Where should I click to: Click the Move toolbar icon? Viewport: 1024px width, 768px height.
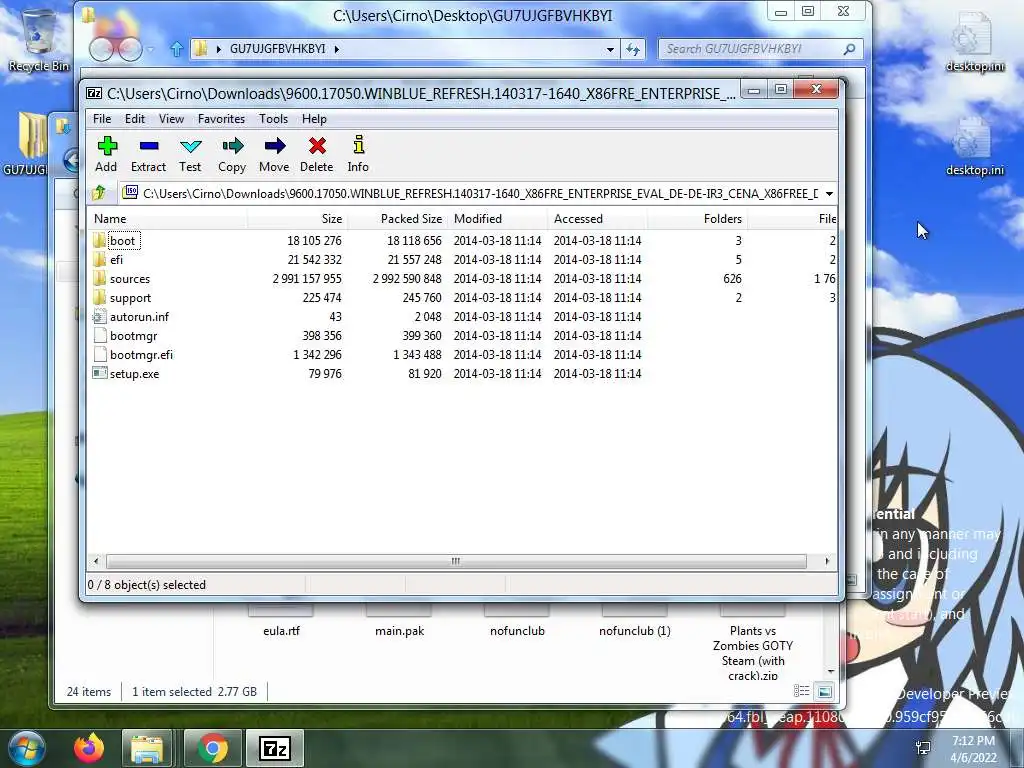pos(274,154)
